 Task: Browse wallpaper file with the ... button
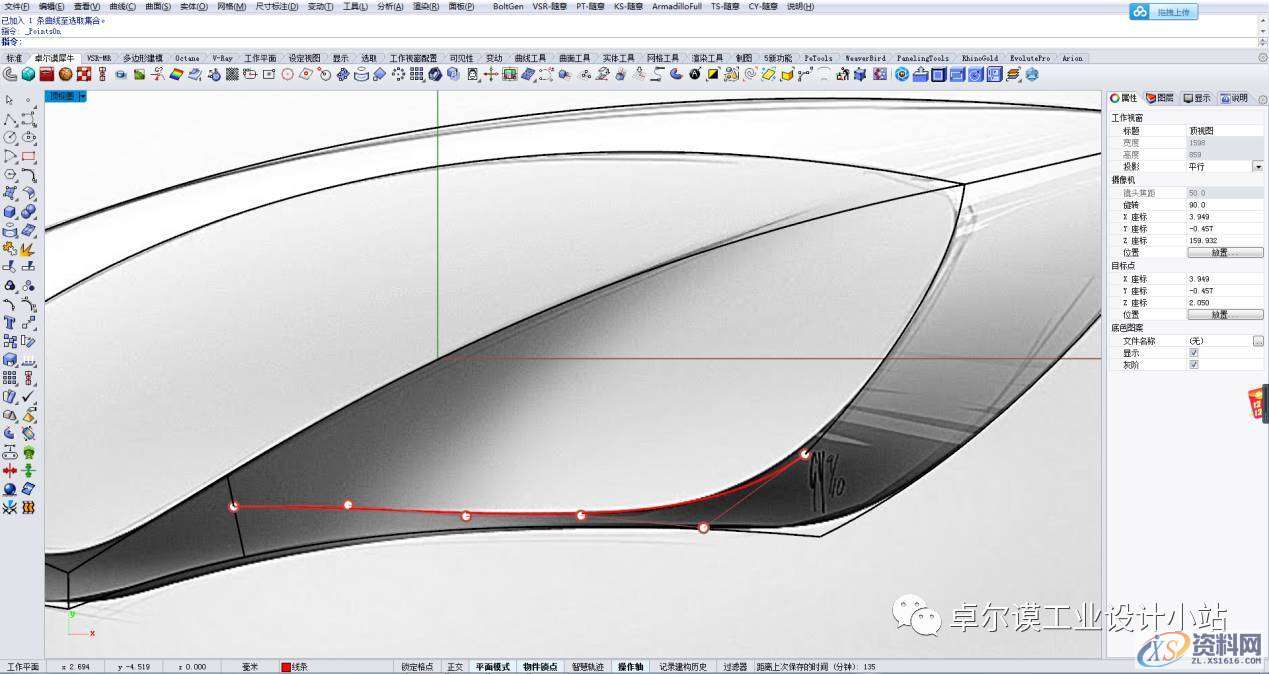(1257, 341)
